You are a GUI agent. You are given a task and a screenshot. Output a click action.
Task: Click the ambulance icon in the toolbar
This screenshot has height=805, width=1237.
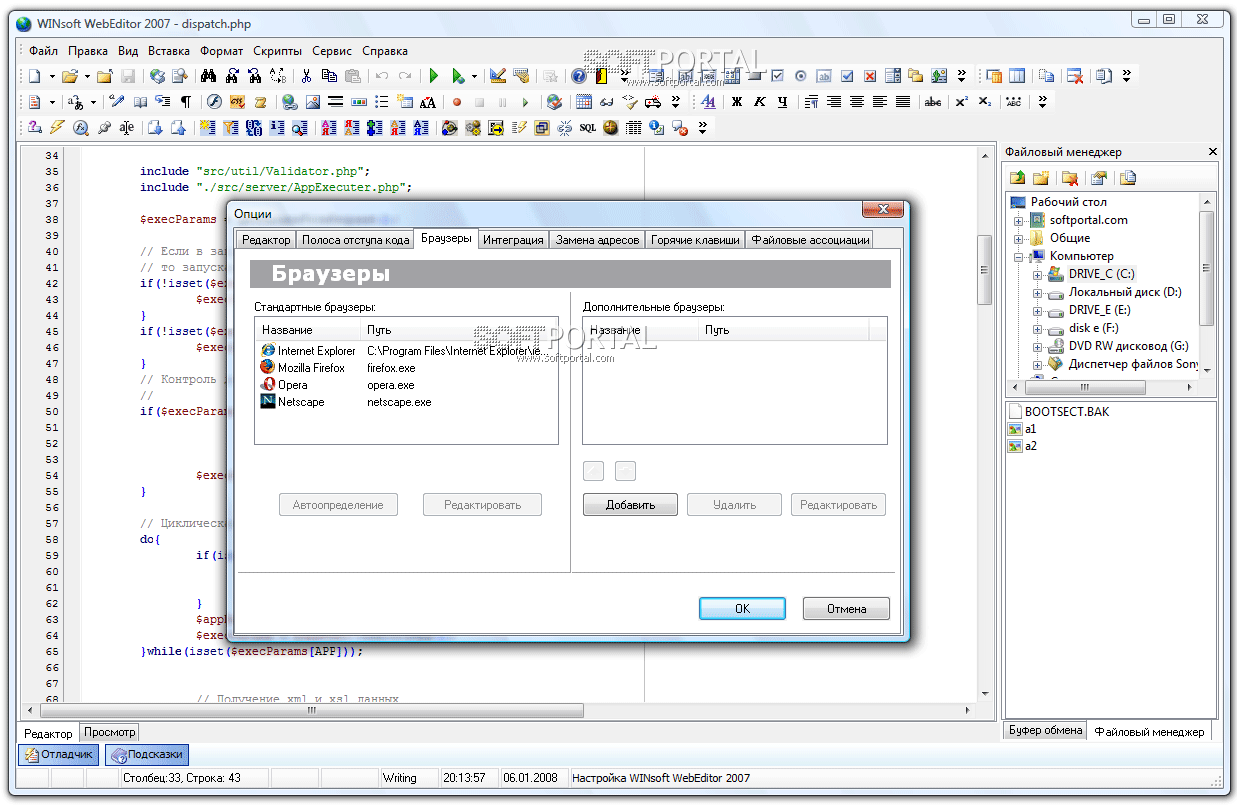point(652,102)
